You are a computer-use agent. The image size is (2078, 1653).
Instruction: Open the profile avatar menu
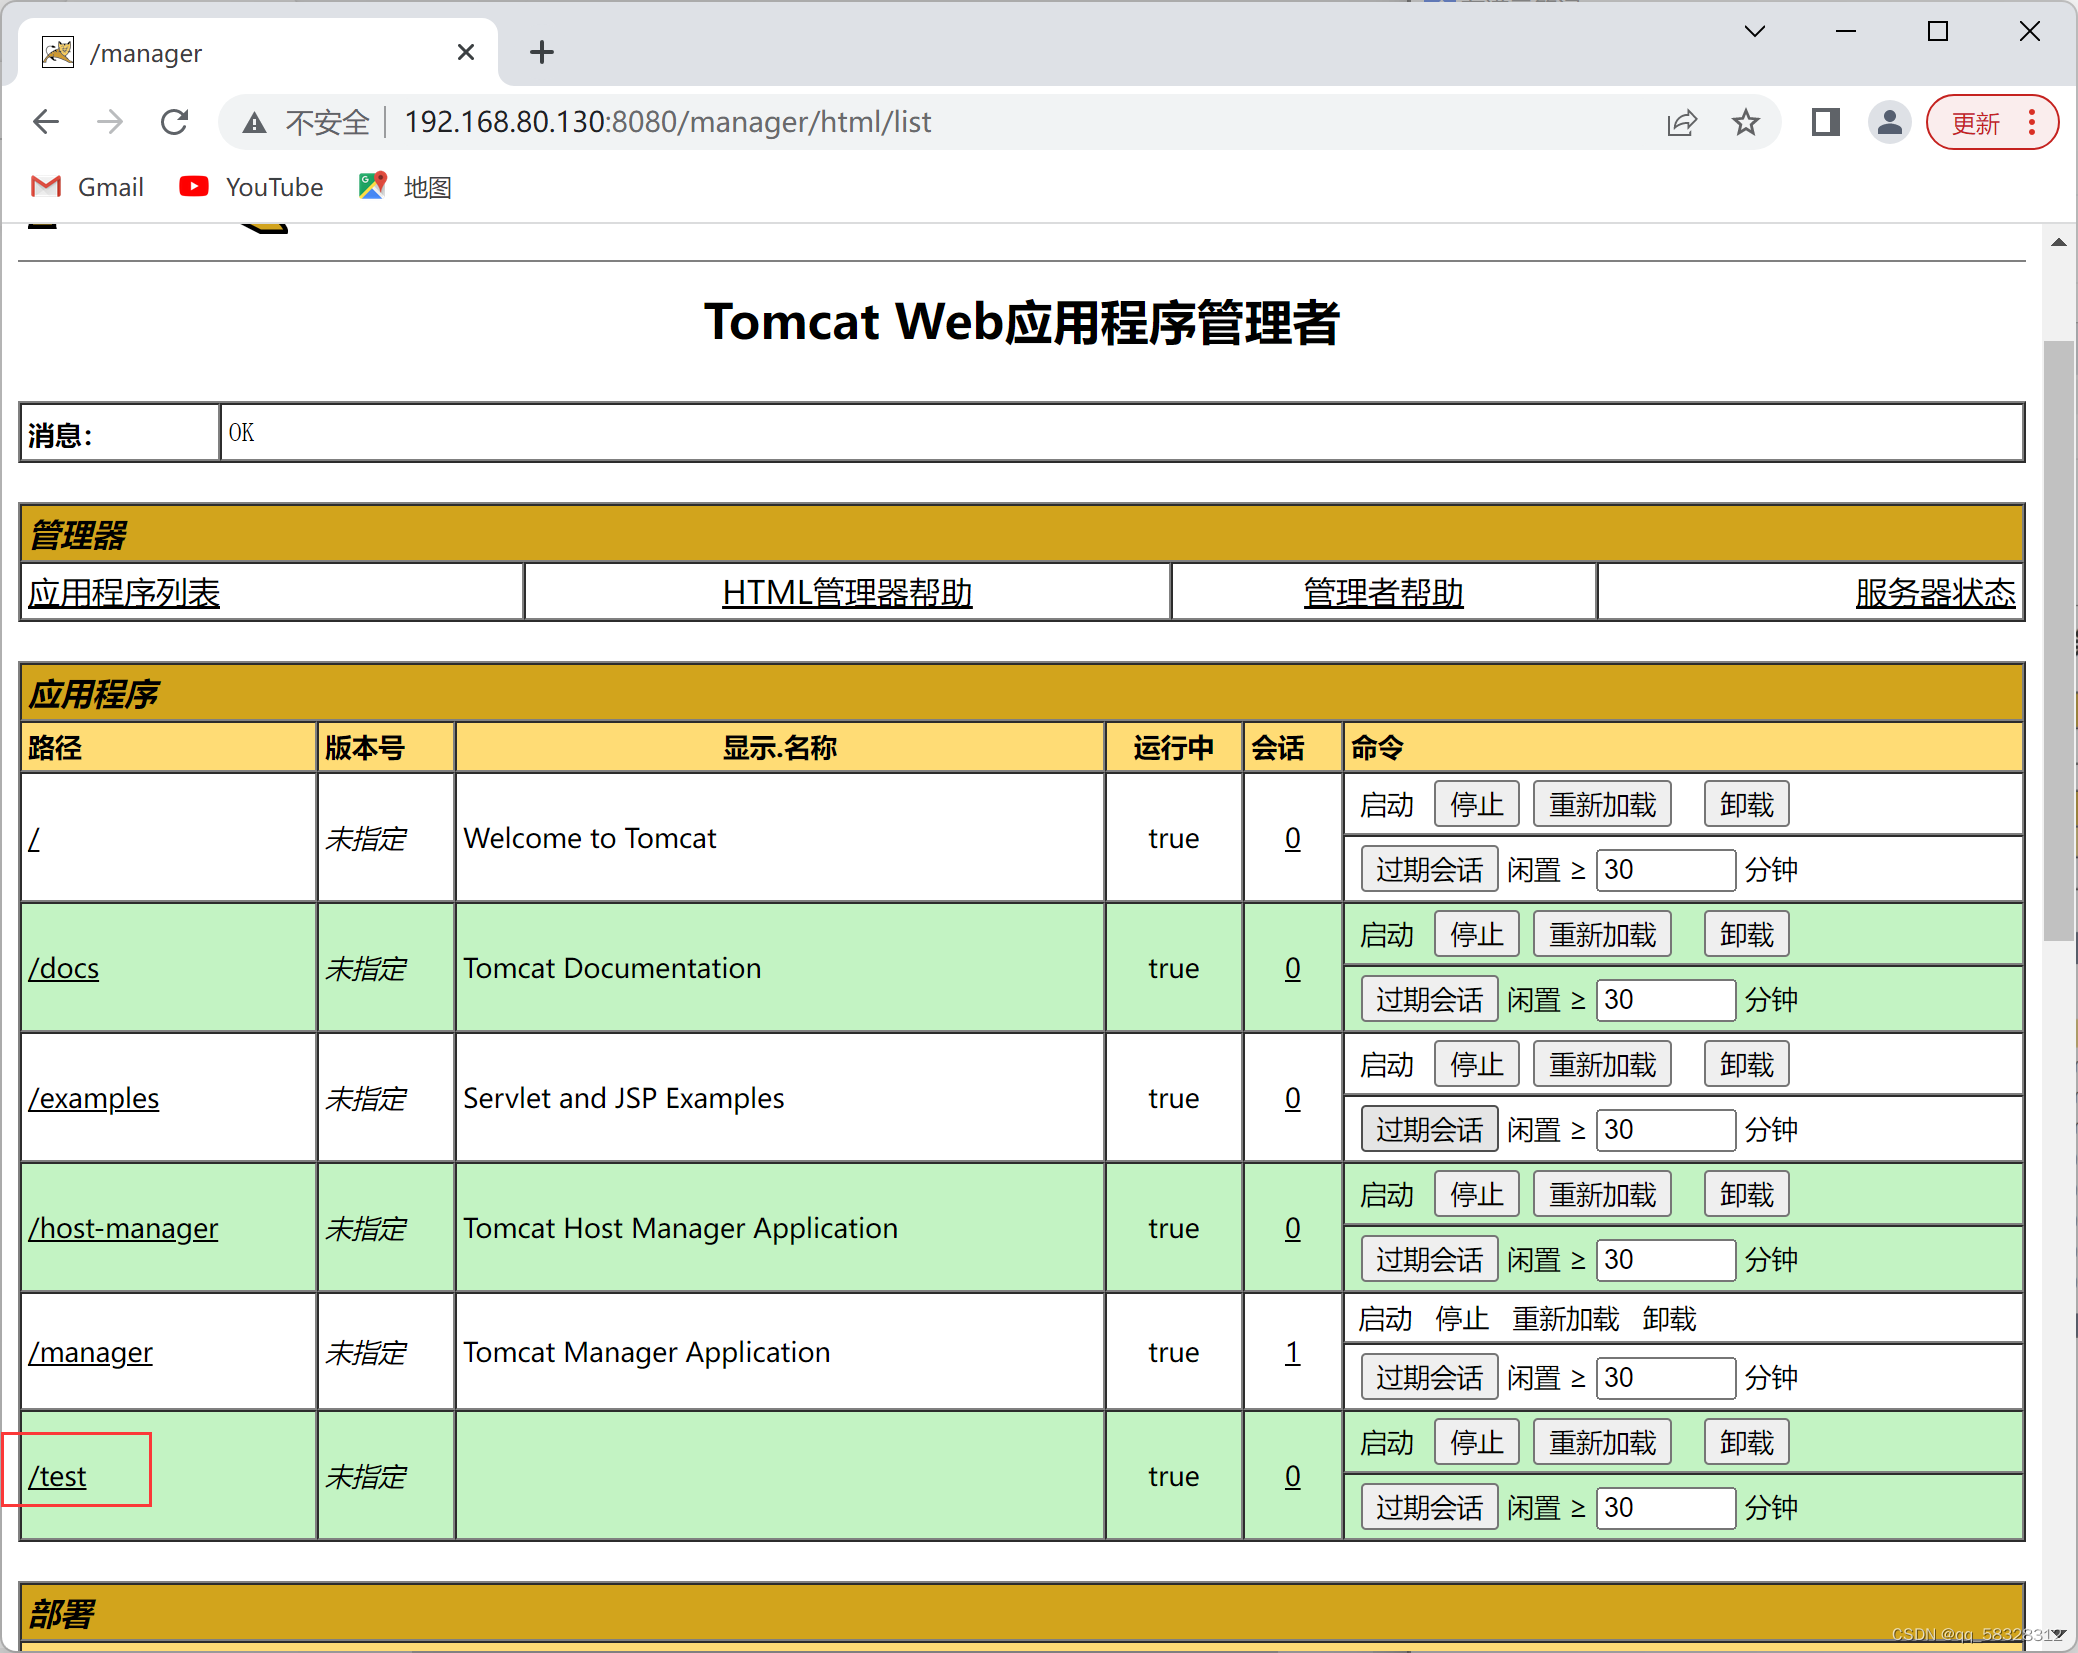pos(1889,122)
